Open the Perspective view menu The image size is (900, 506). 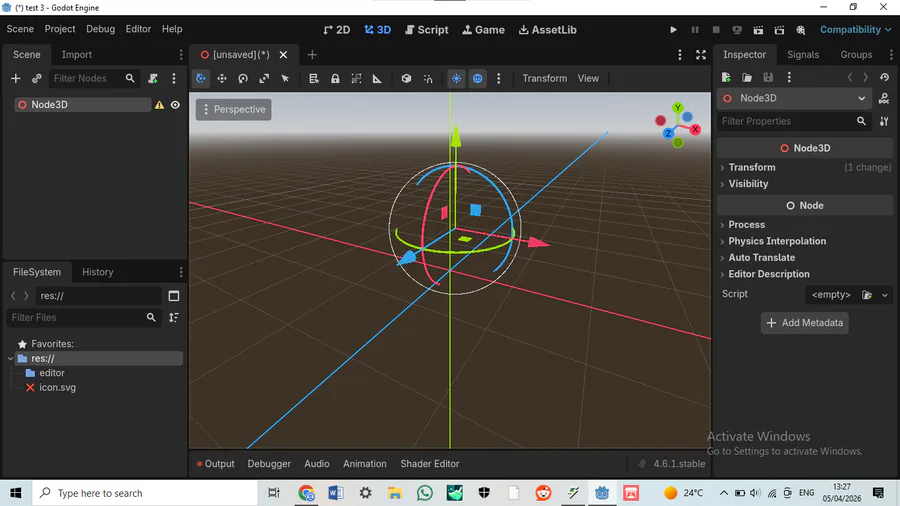[x=234, y=109]
